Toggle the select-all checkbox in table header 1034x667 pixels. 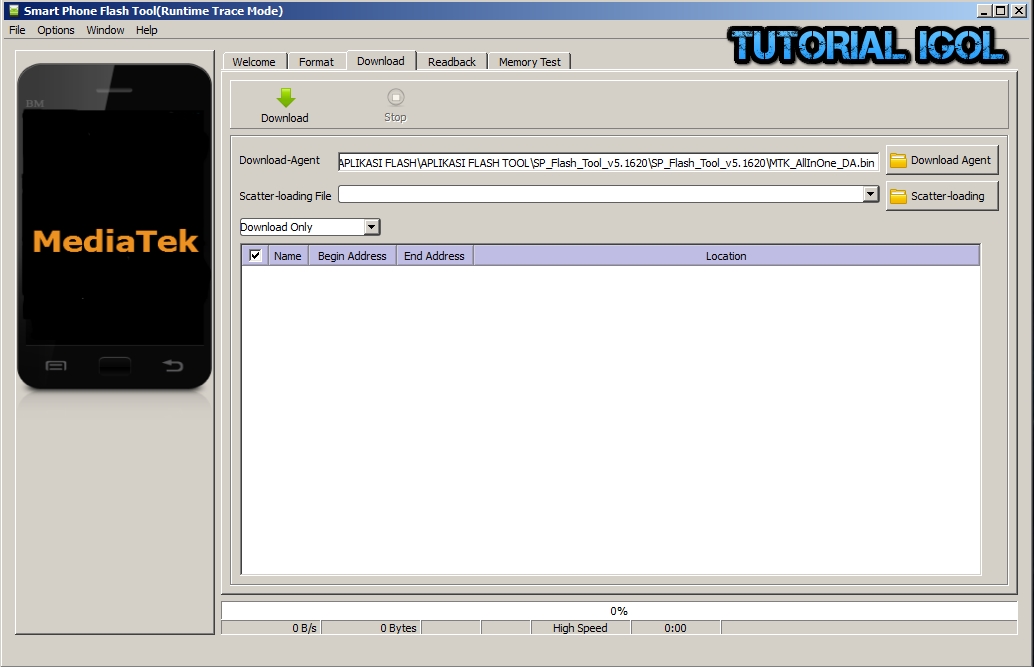[x=255, y=255]
